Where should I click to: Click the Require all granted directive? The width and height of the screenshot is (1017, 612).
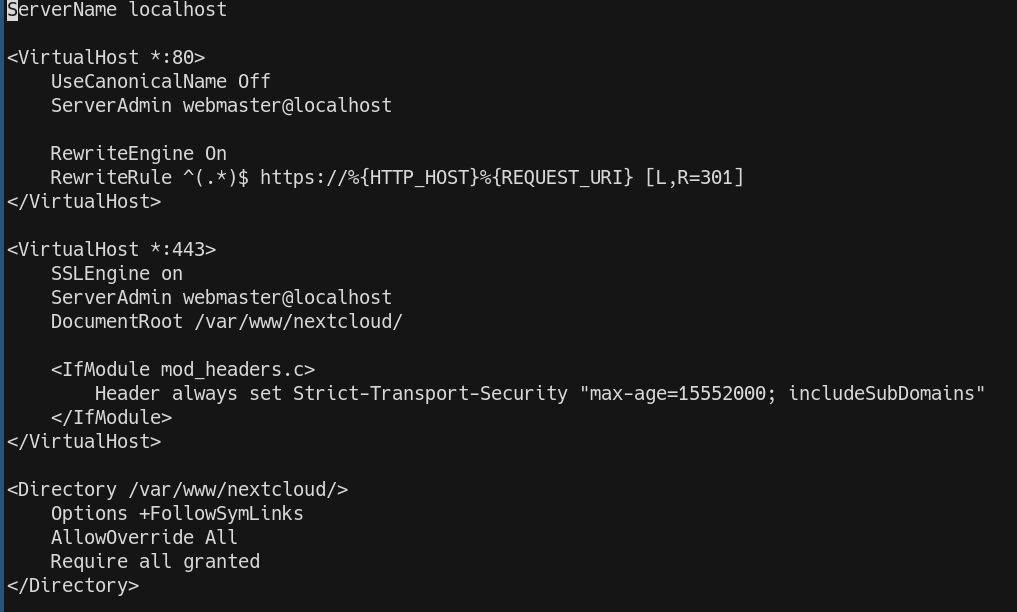tap(155, 562)
